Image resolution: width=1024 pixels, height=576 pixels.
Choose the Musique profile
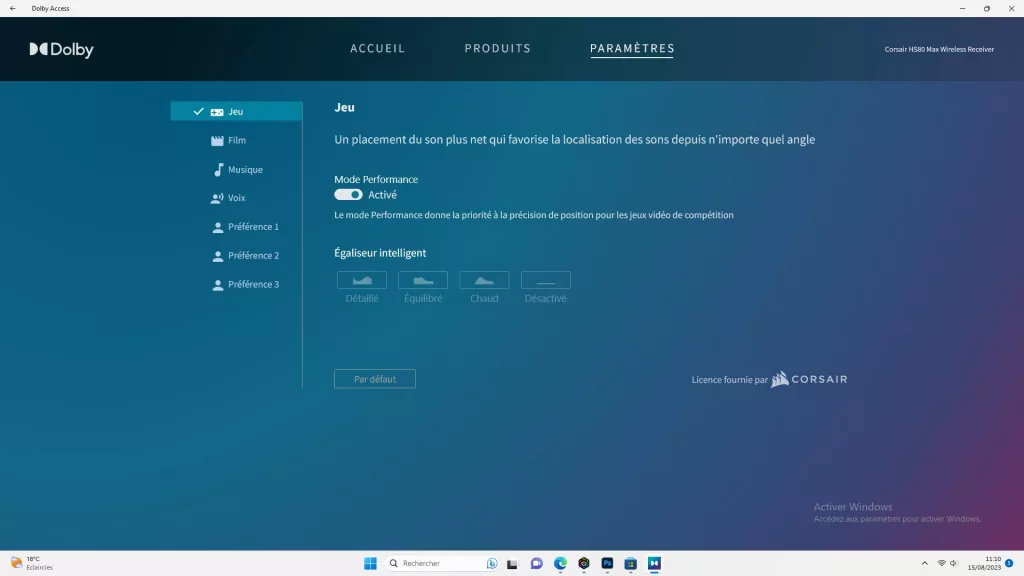point(236,169)
